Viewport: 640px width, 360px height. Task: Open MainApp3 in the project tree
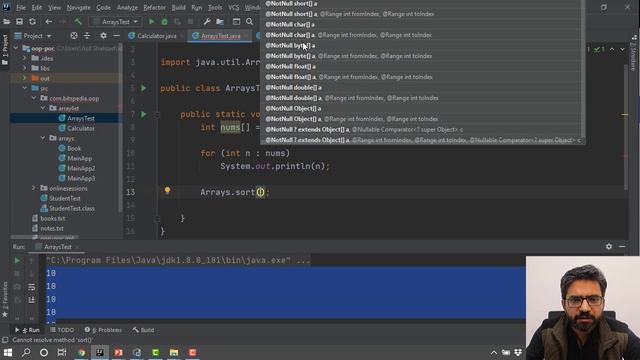pyautogui.click(x=81, y=178)
